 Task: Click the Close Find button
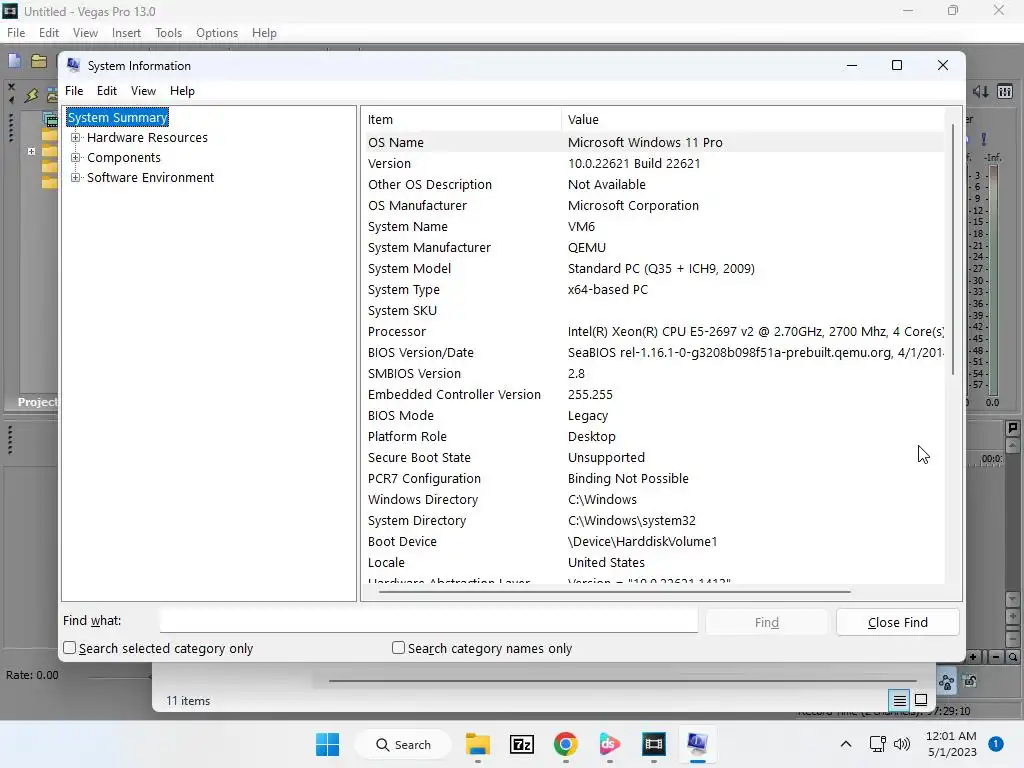[897, 622]
